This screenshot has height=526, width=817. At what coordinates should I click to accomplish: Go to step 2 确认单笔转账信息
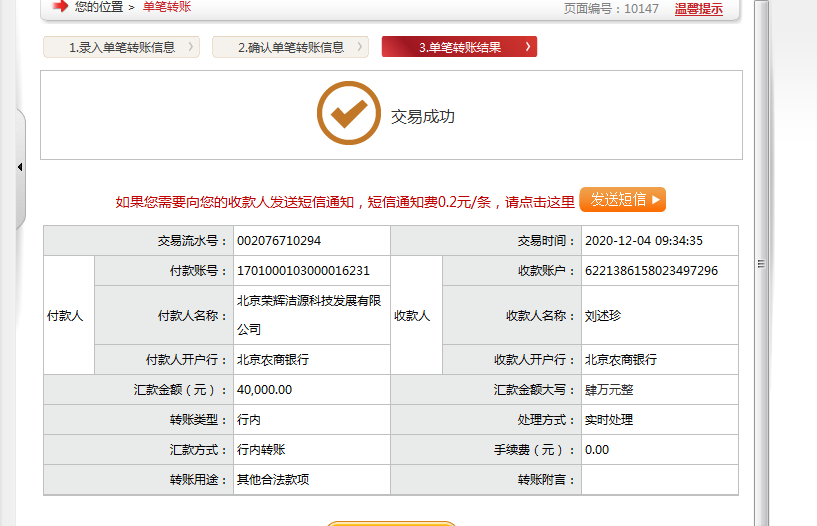290,47
